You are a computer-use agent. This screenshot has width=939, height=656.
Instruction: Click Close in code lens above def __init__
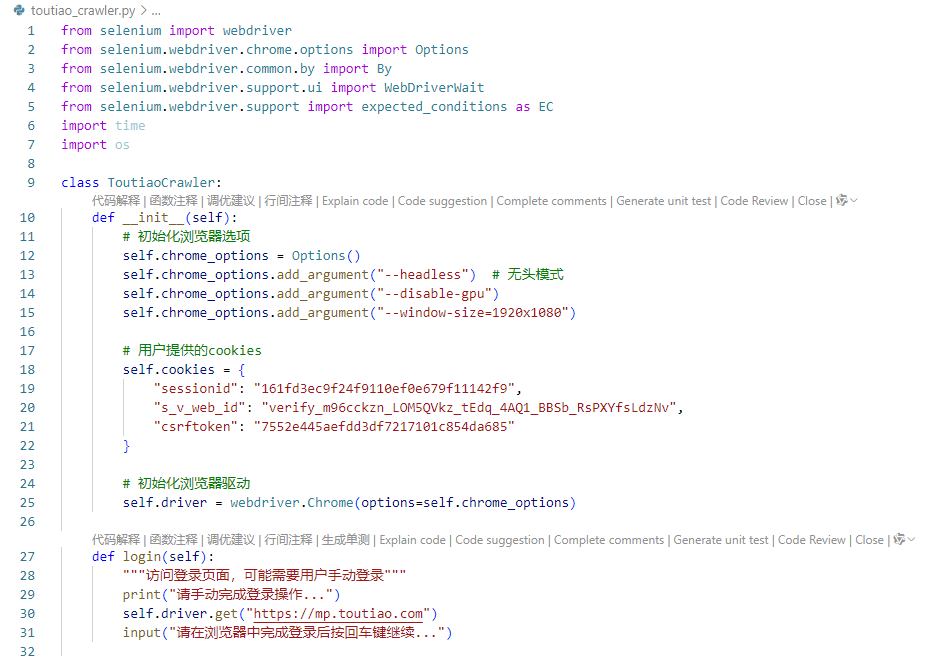point(812,201)
